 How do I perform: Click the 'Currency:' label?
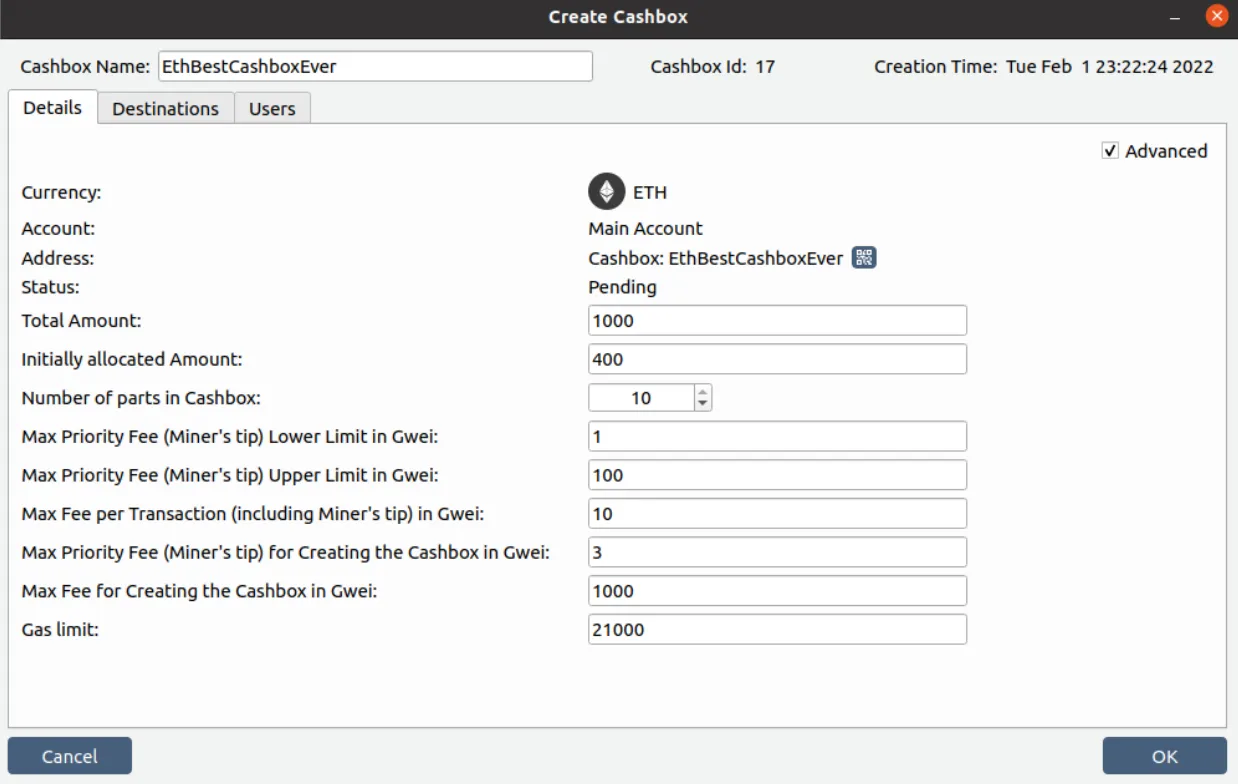pos(61,192)
